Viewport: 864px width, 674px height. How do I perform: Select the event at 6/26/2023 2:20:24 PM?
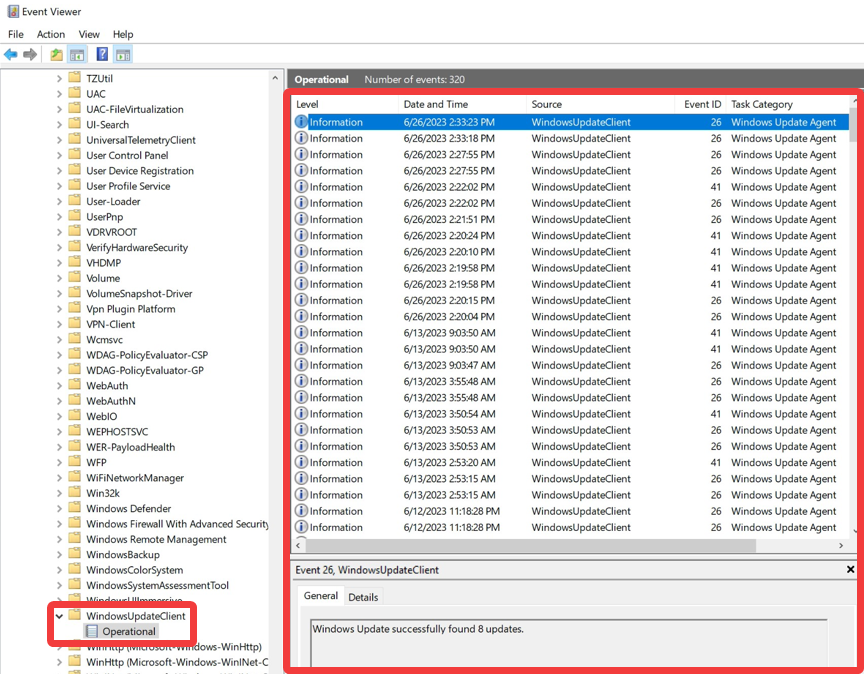pos(571,235)
